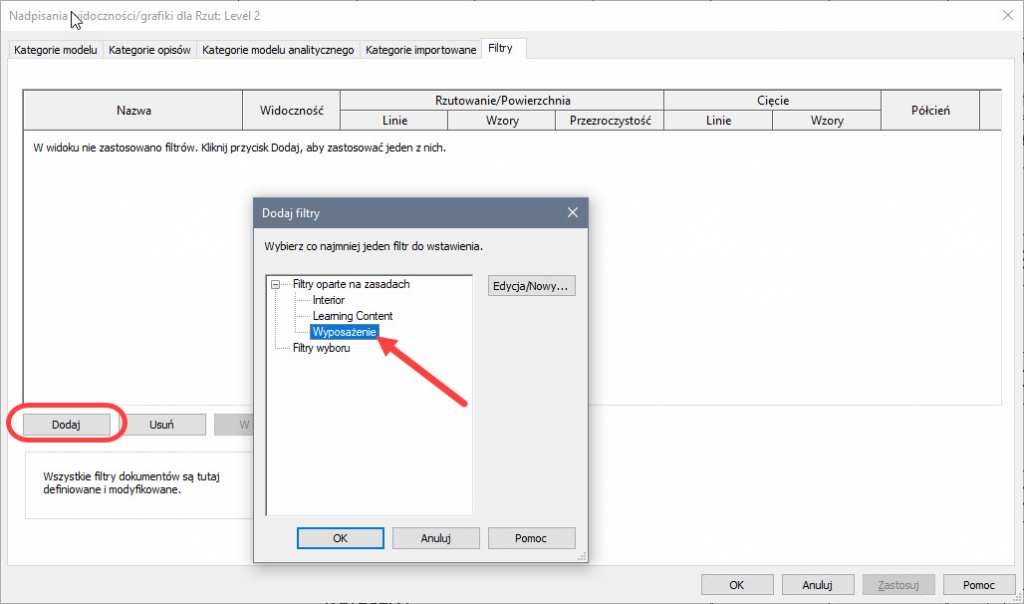Click the Dodaj button to add filter

point(66,424)
